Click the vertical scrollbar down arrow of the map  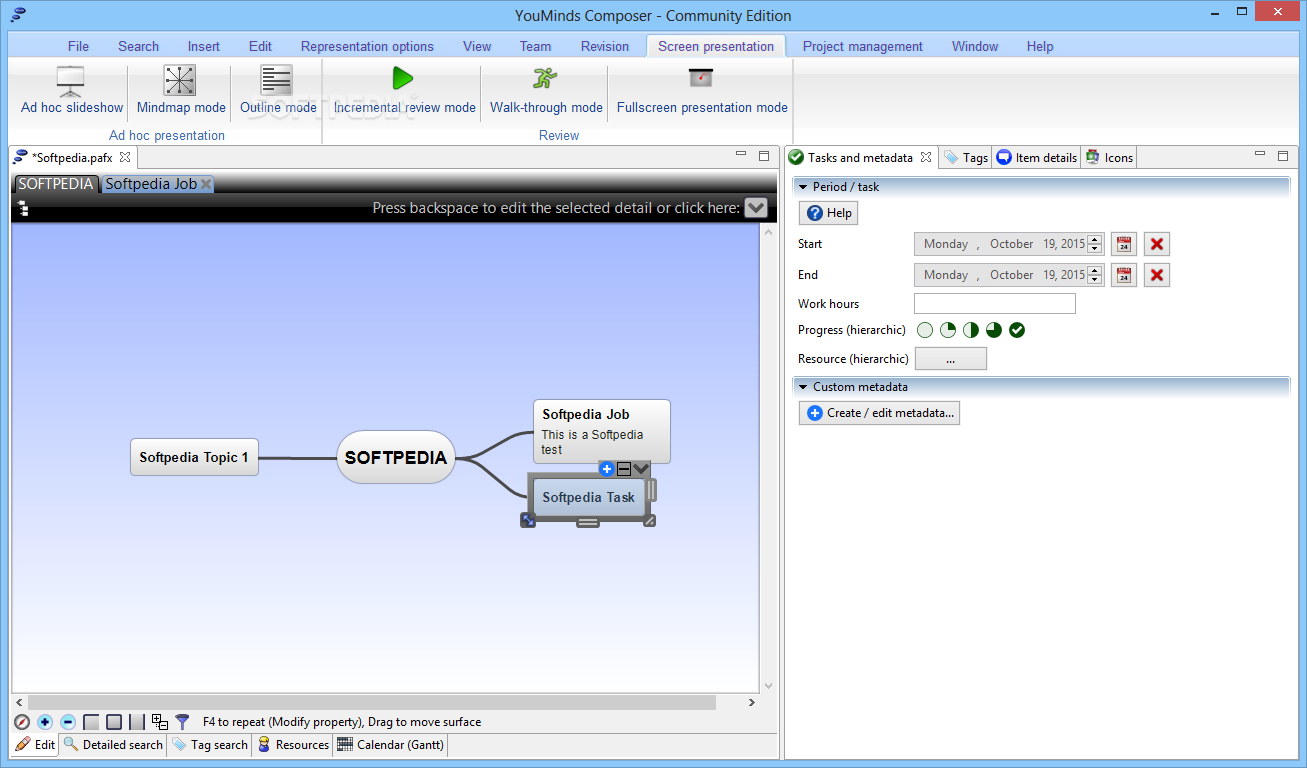coord(768,686)
